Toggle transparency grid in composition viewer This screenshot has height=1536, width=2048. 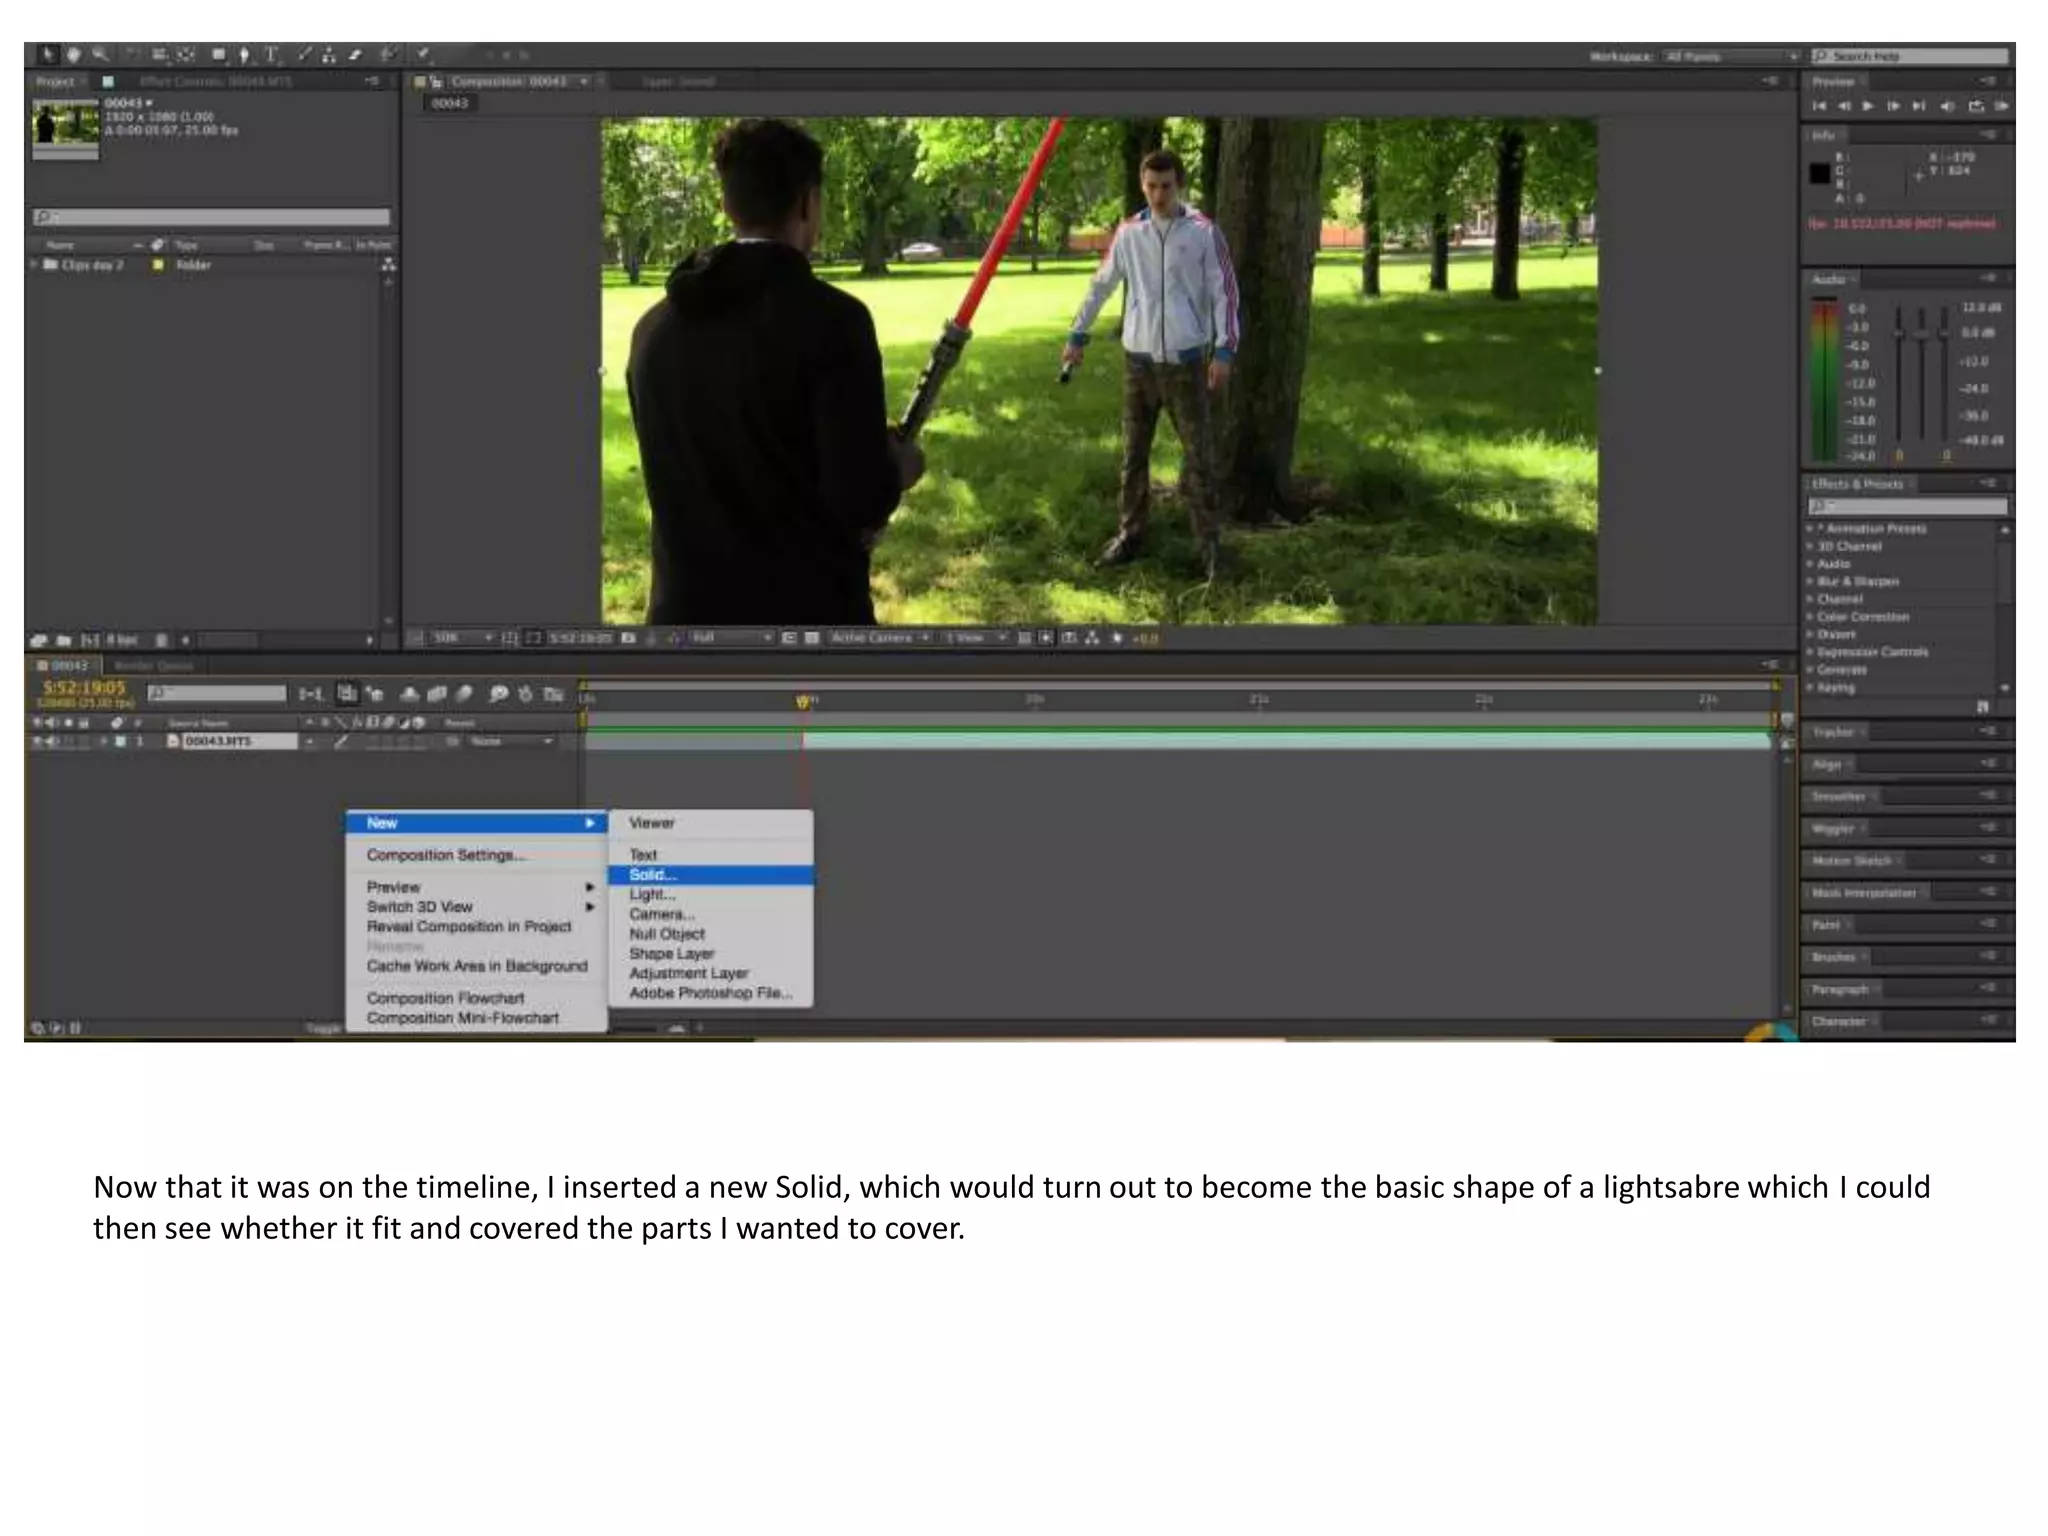(x=811, y=638)
